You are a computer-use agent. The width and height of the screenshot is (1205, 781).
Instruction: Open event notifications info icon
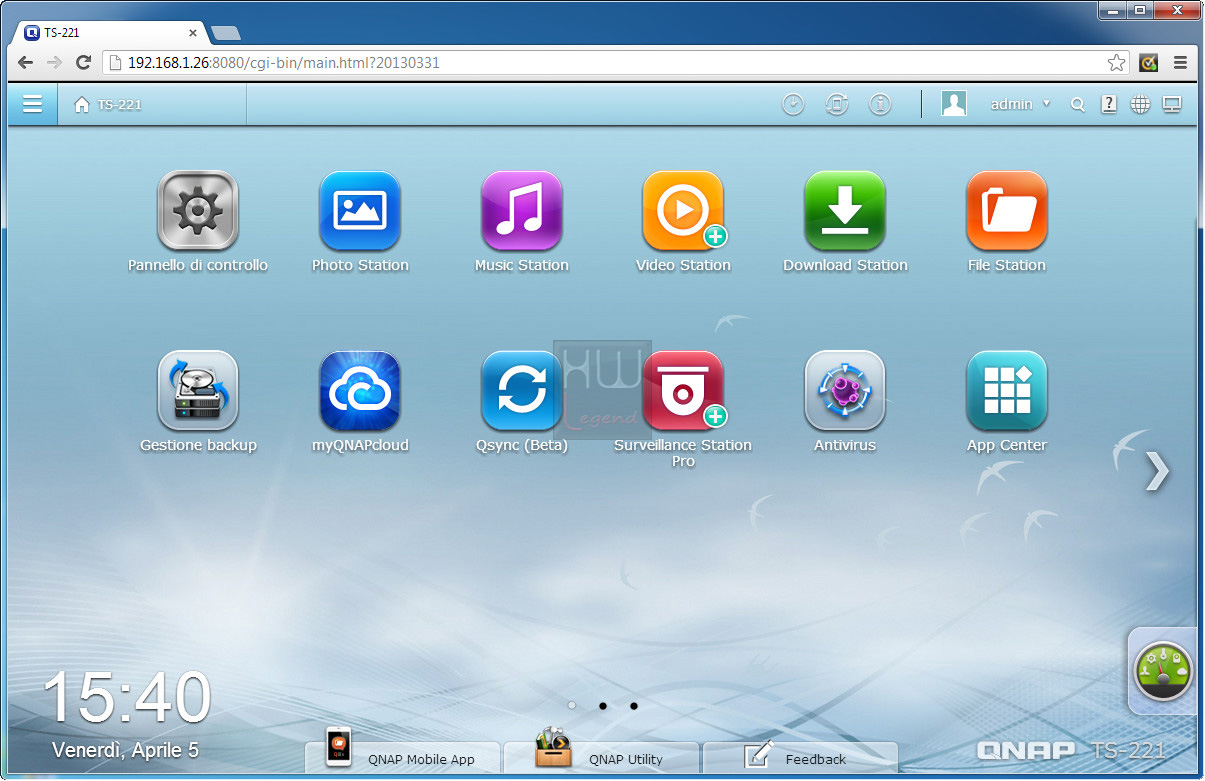click(x=880, y=104)
